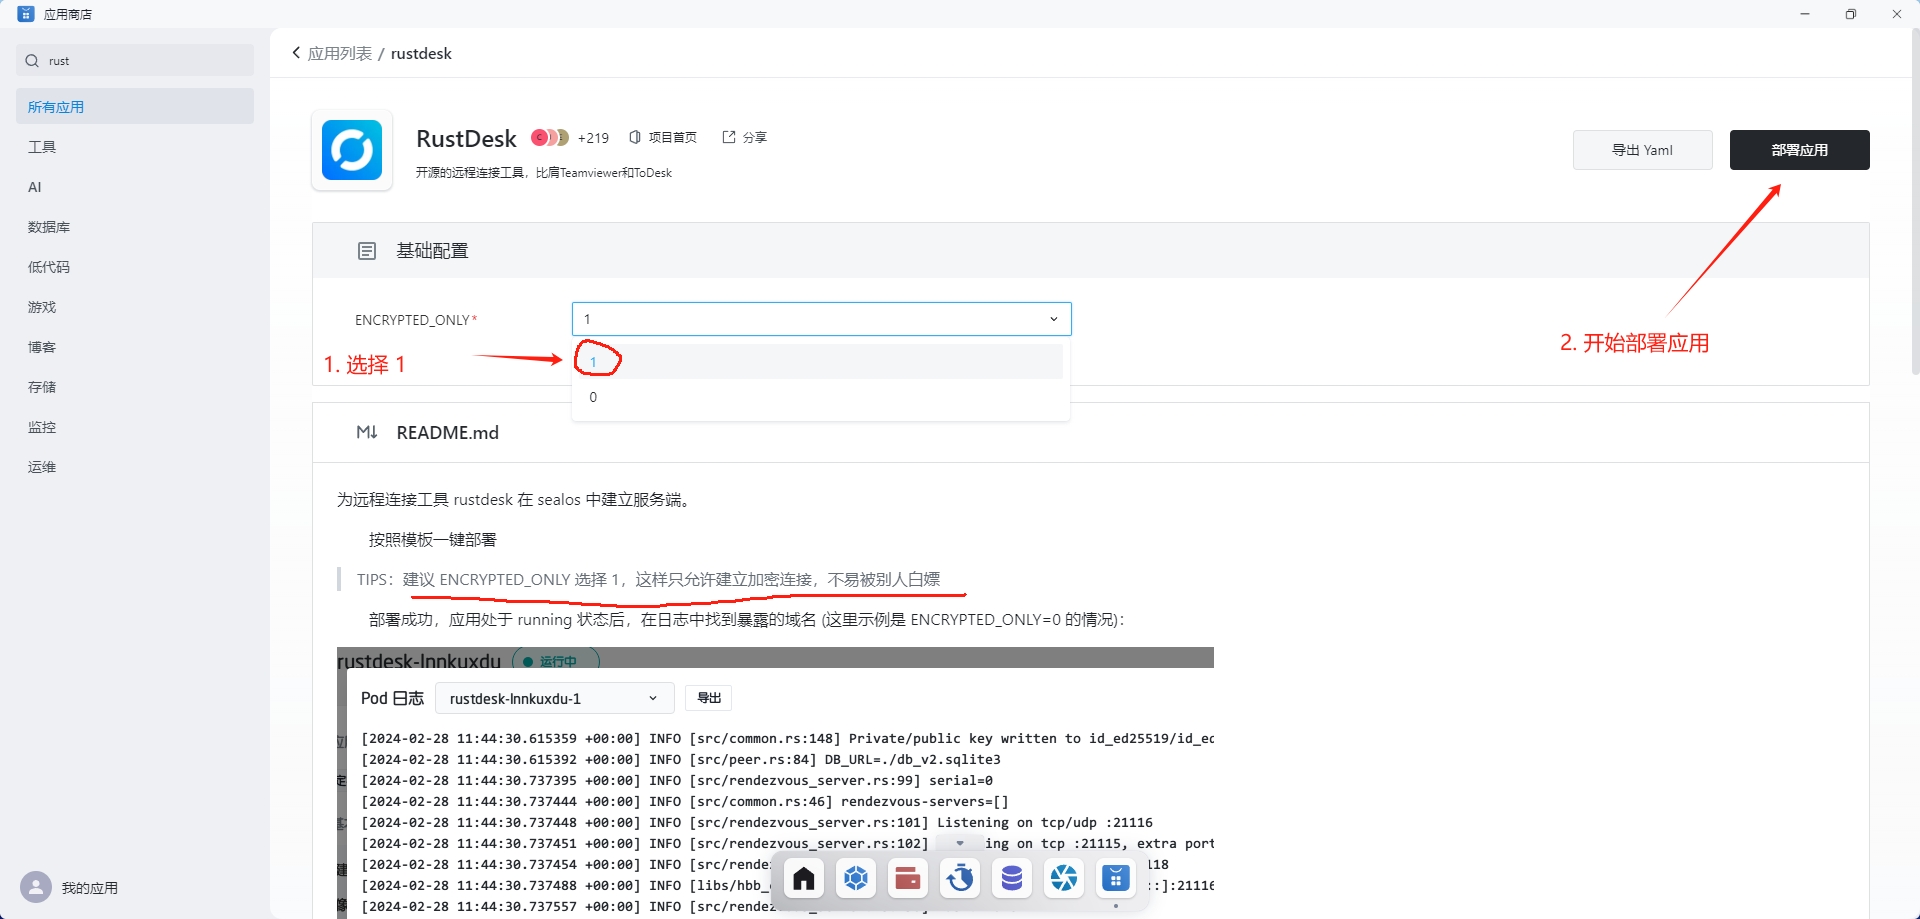Select the 低代码 category

tap(135, 267)
